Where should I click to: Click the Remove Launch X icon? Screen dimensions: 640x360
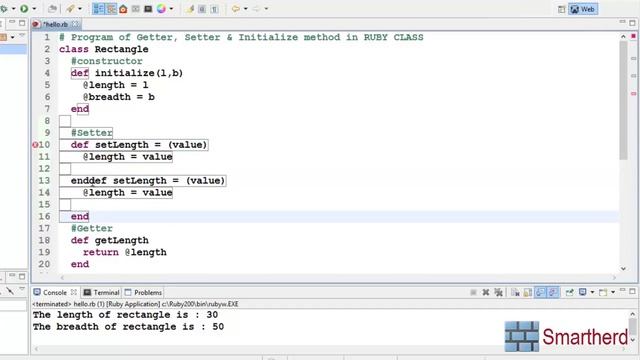coord(486,292)
